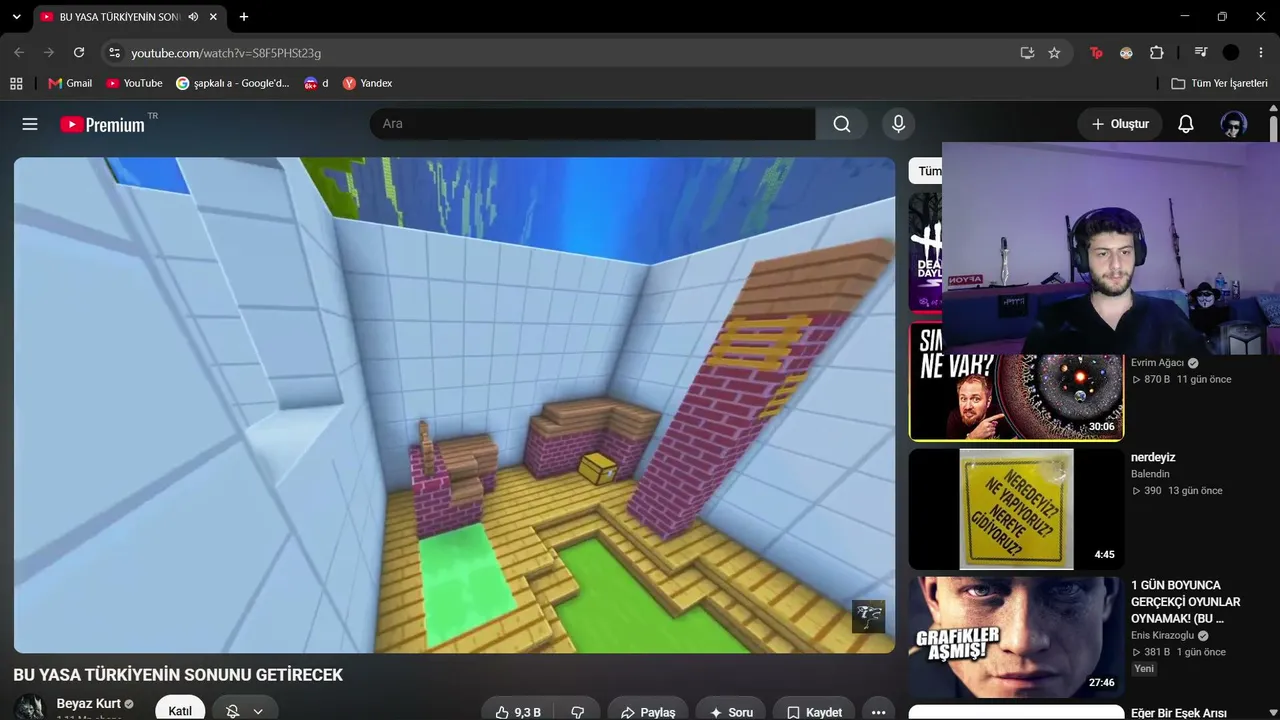Screen dimensions: 1280x720
Task: Visit the Enis Kirazoglu channel name
Action: tap(1163, 636)
